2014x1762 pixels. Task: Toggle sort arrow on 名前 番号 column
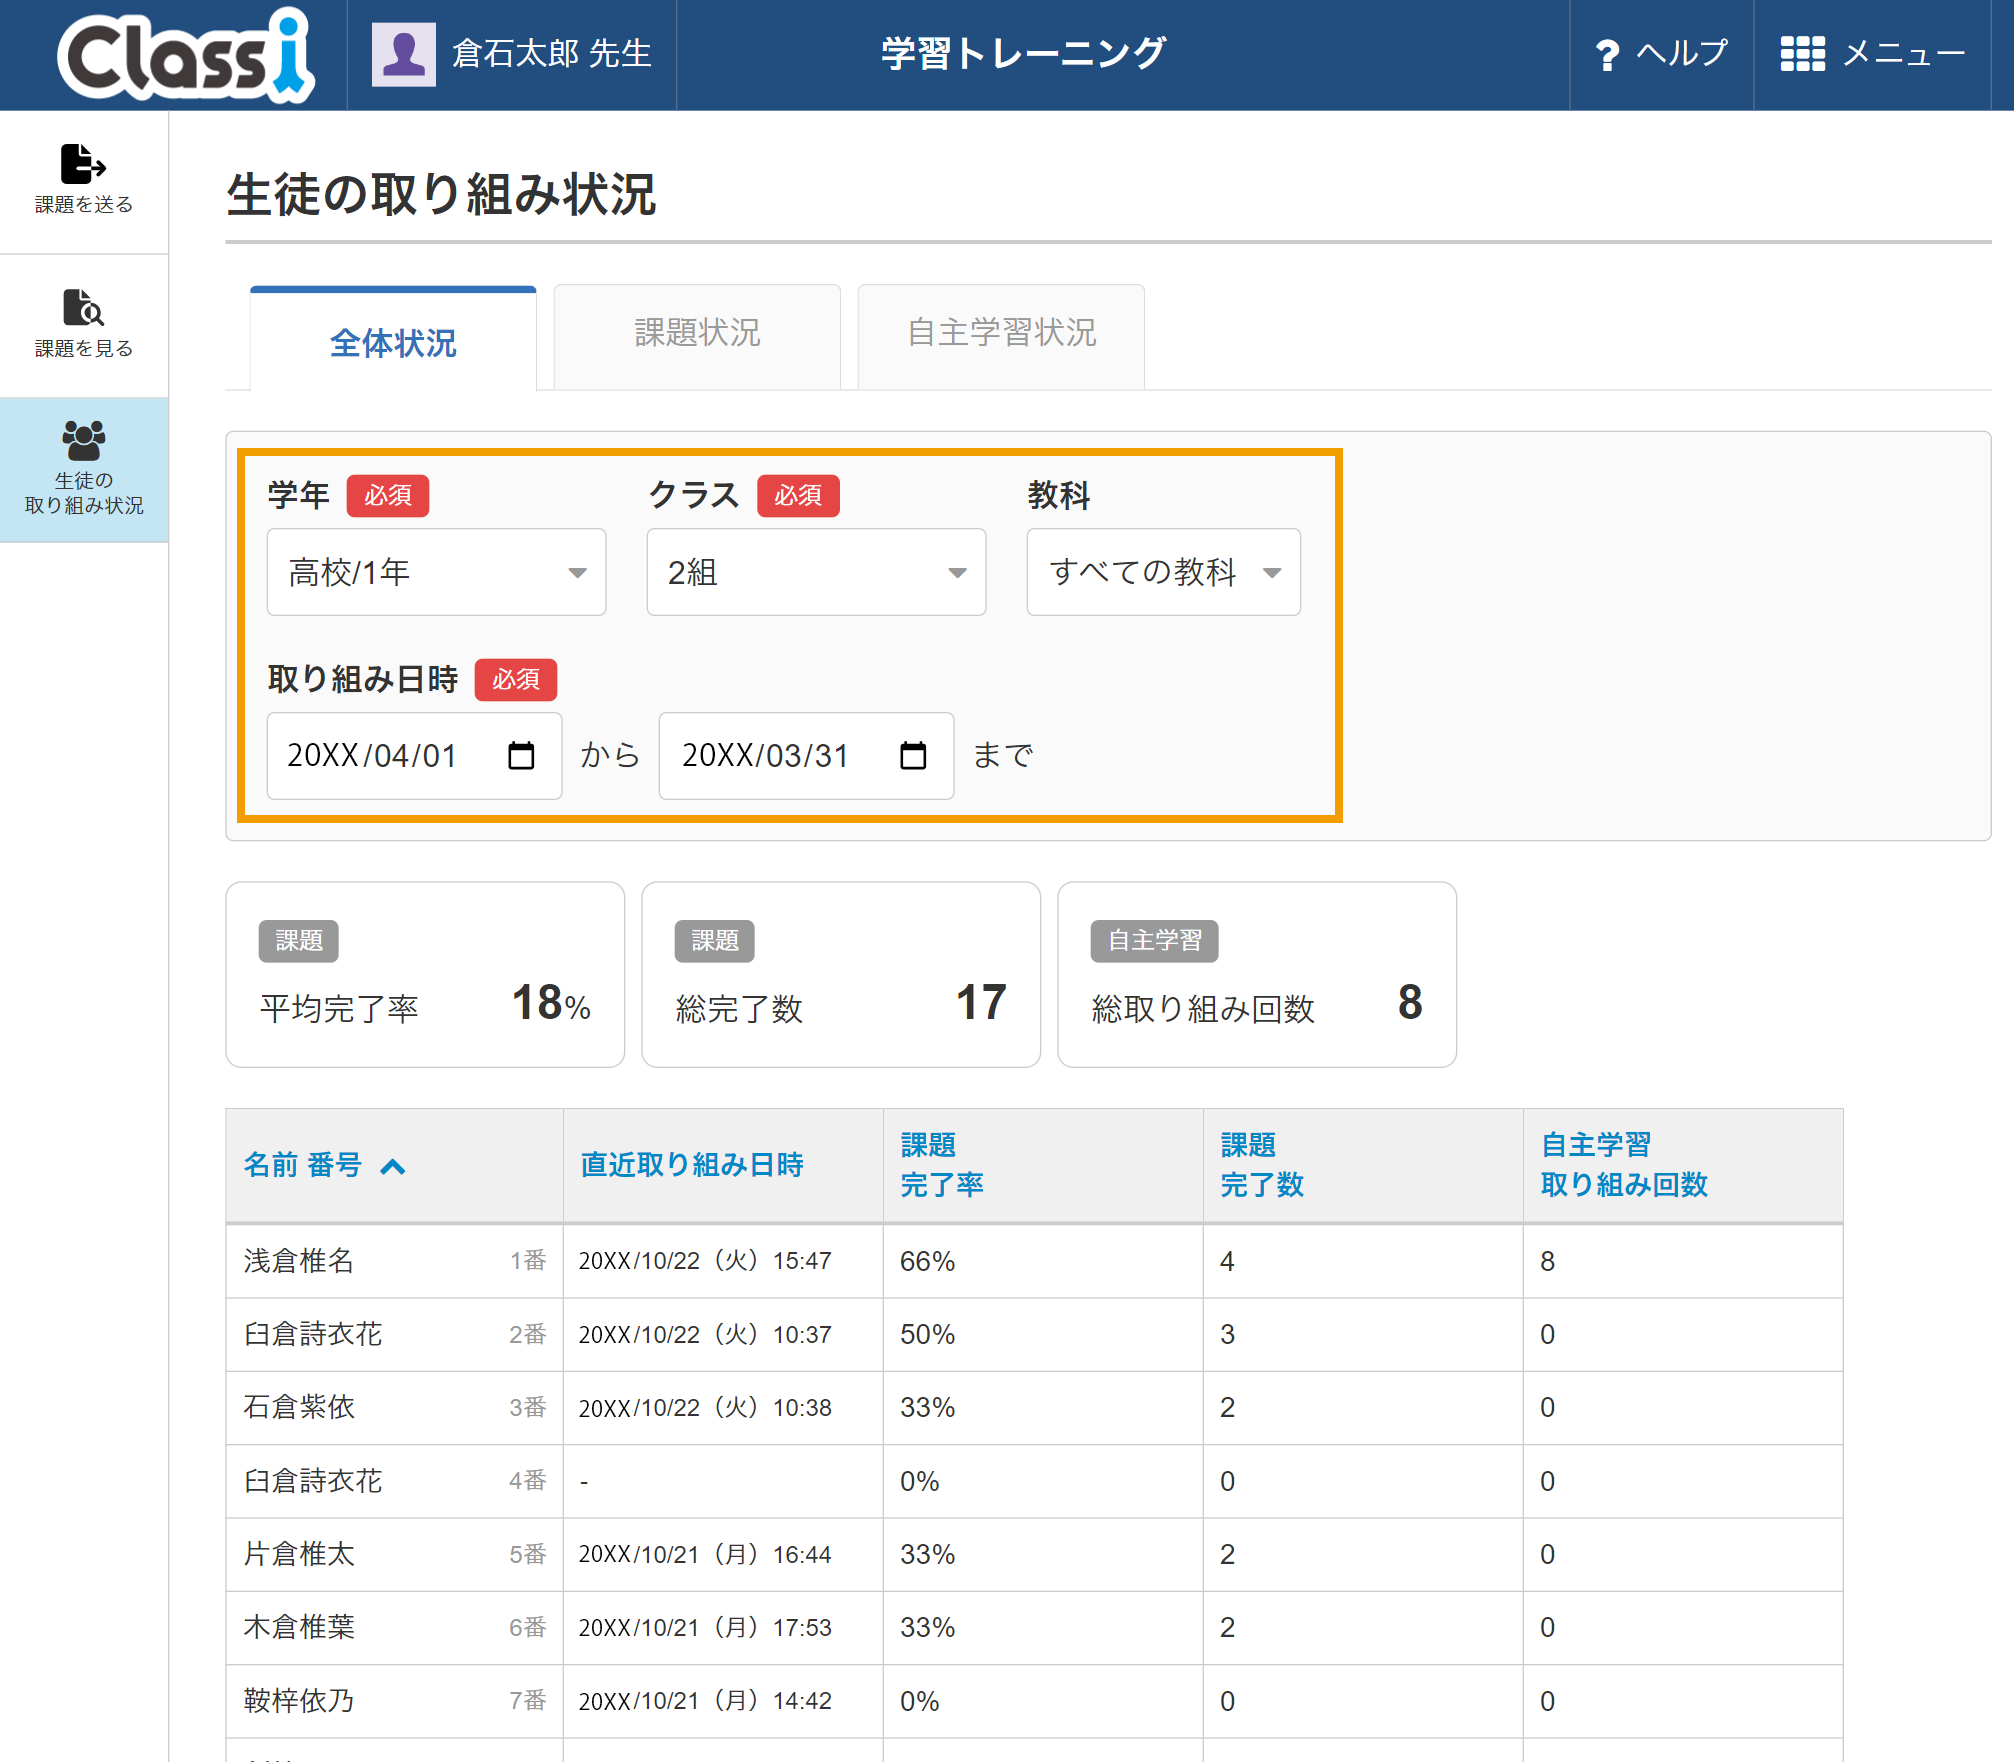click(393, 1166)
